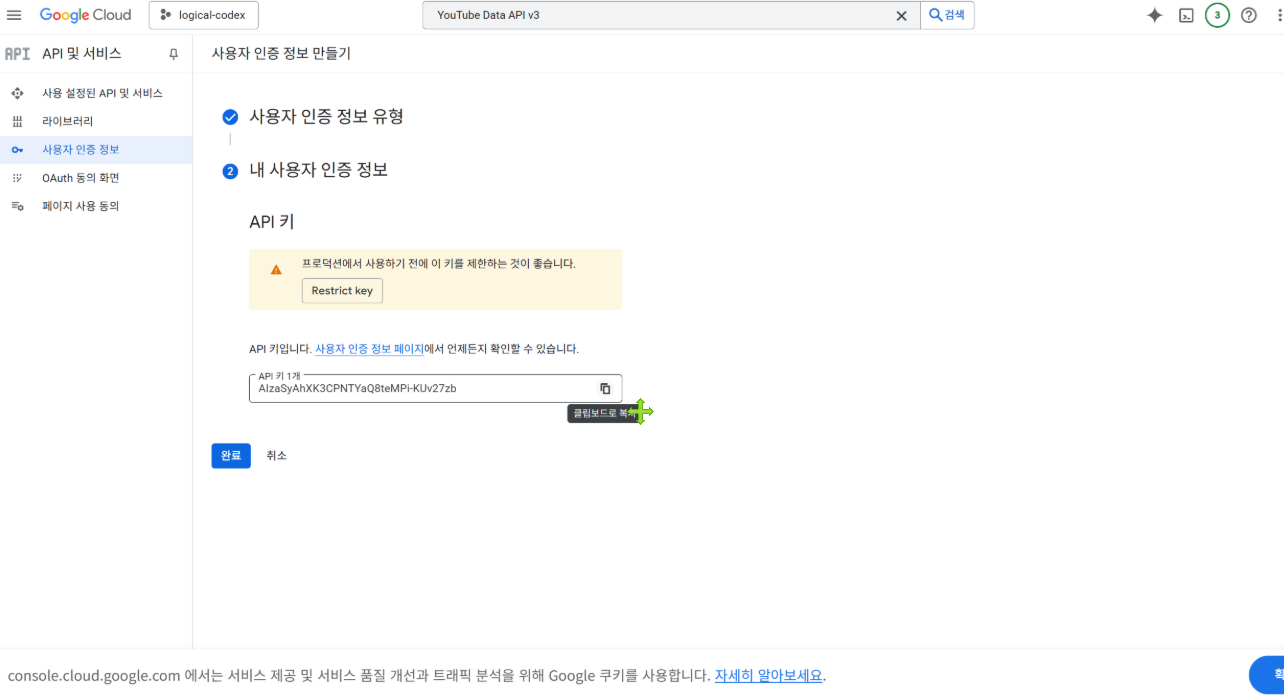The width and height of the screenshot is (1284, 696).
Task: Click the completed step checkmark icon
Action: click(230, 117)
